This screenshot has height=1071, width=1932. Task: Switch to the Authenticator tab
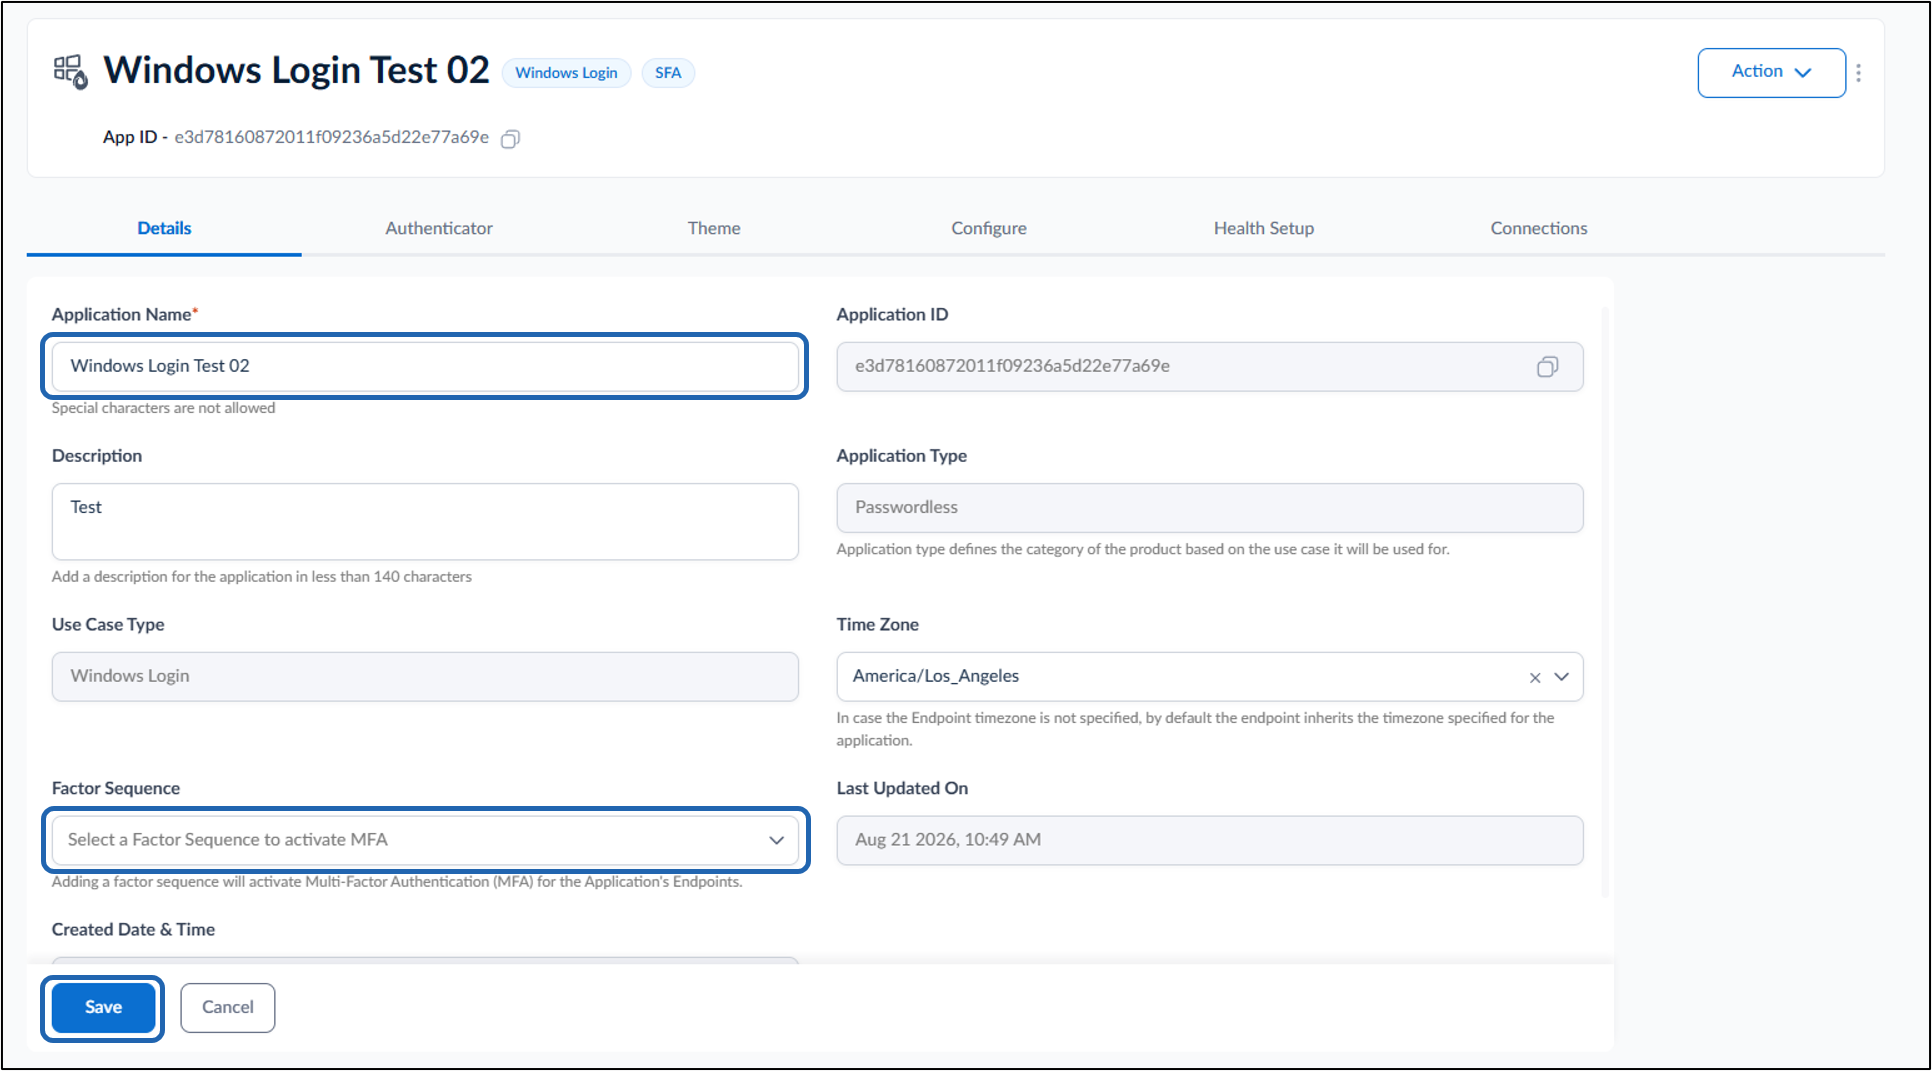(x=439, y=228)
